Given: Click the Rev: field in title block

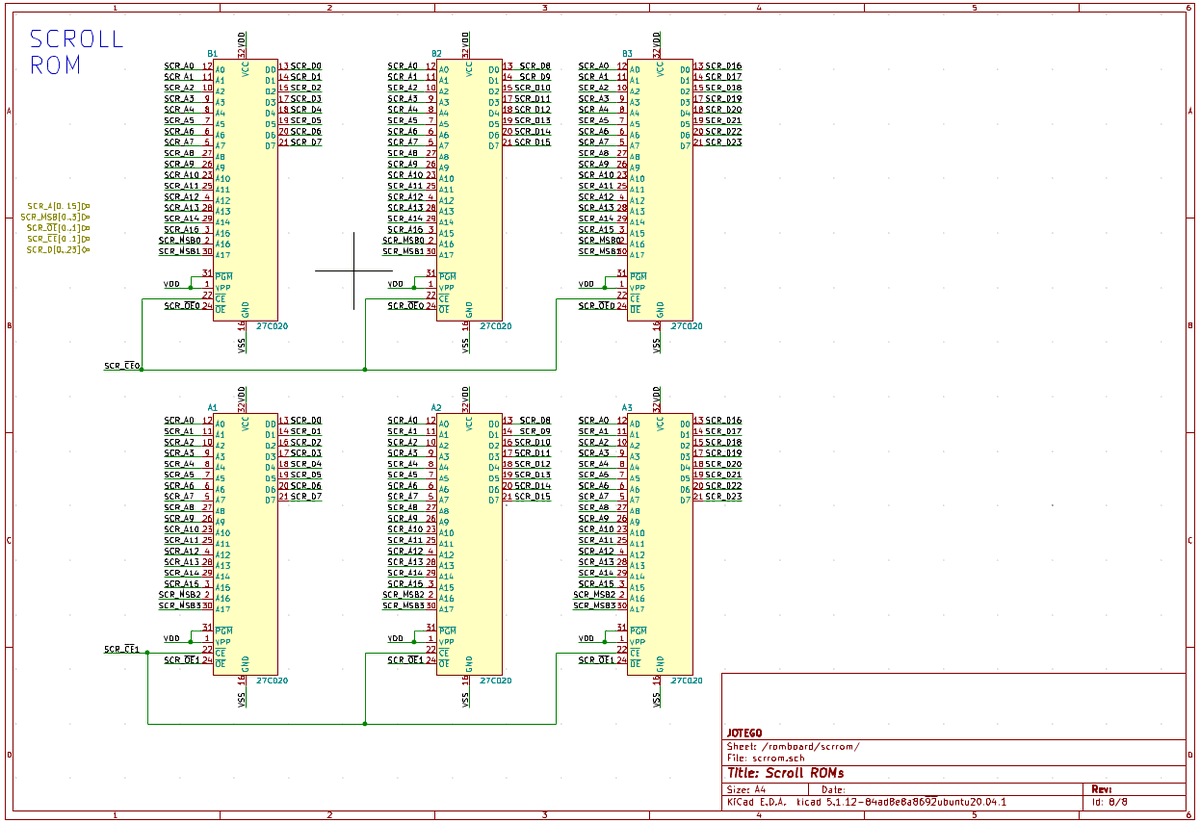Looking at the screenshot, I should (x=1101, y=790).
